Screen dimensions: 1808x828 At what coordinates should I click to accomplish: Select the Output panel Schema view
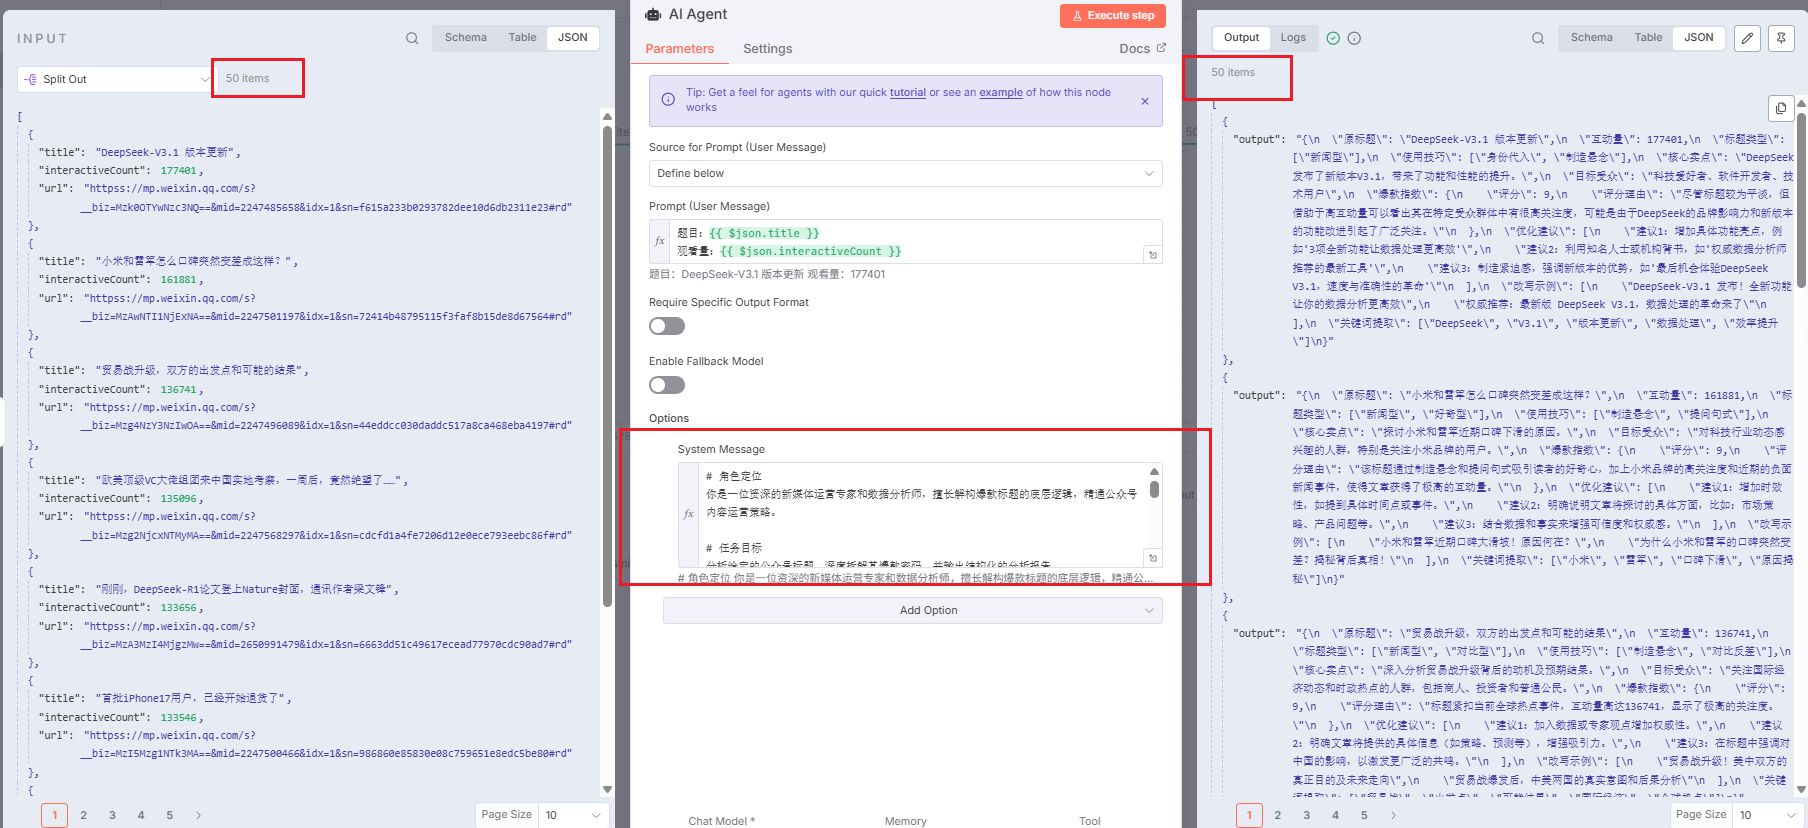point(1591,38)
